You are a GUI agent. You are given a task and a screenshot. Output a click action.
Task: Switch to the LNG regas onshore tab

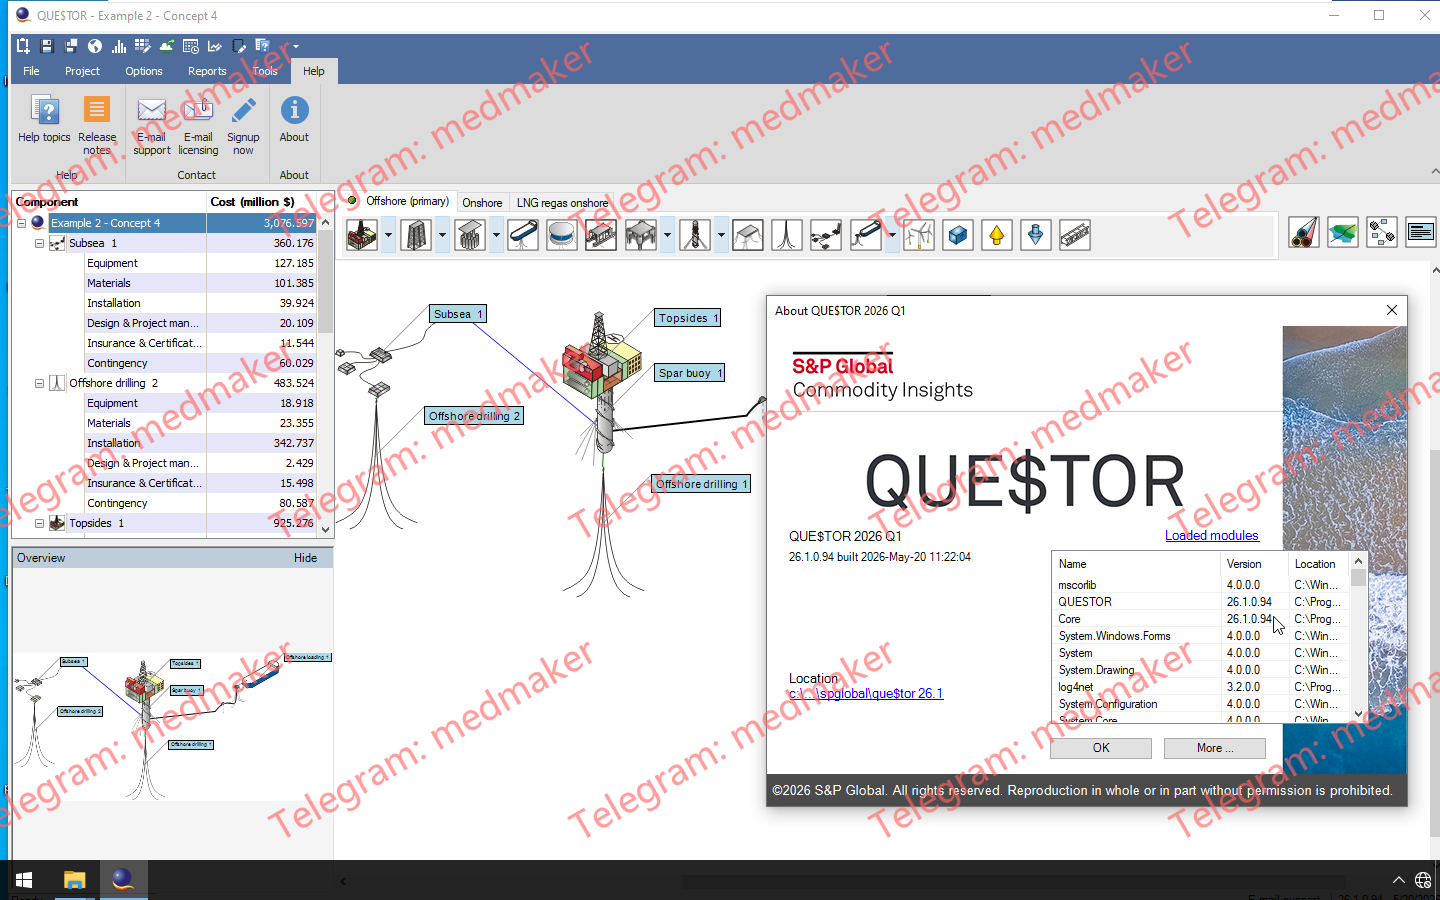pos(562,202)
